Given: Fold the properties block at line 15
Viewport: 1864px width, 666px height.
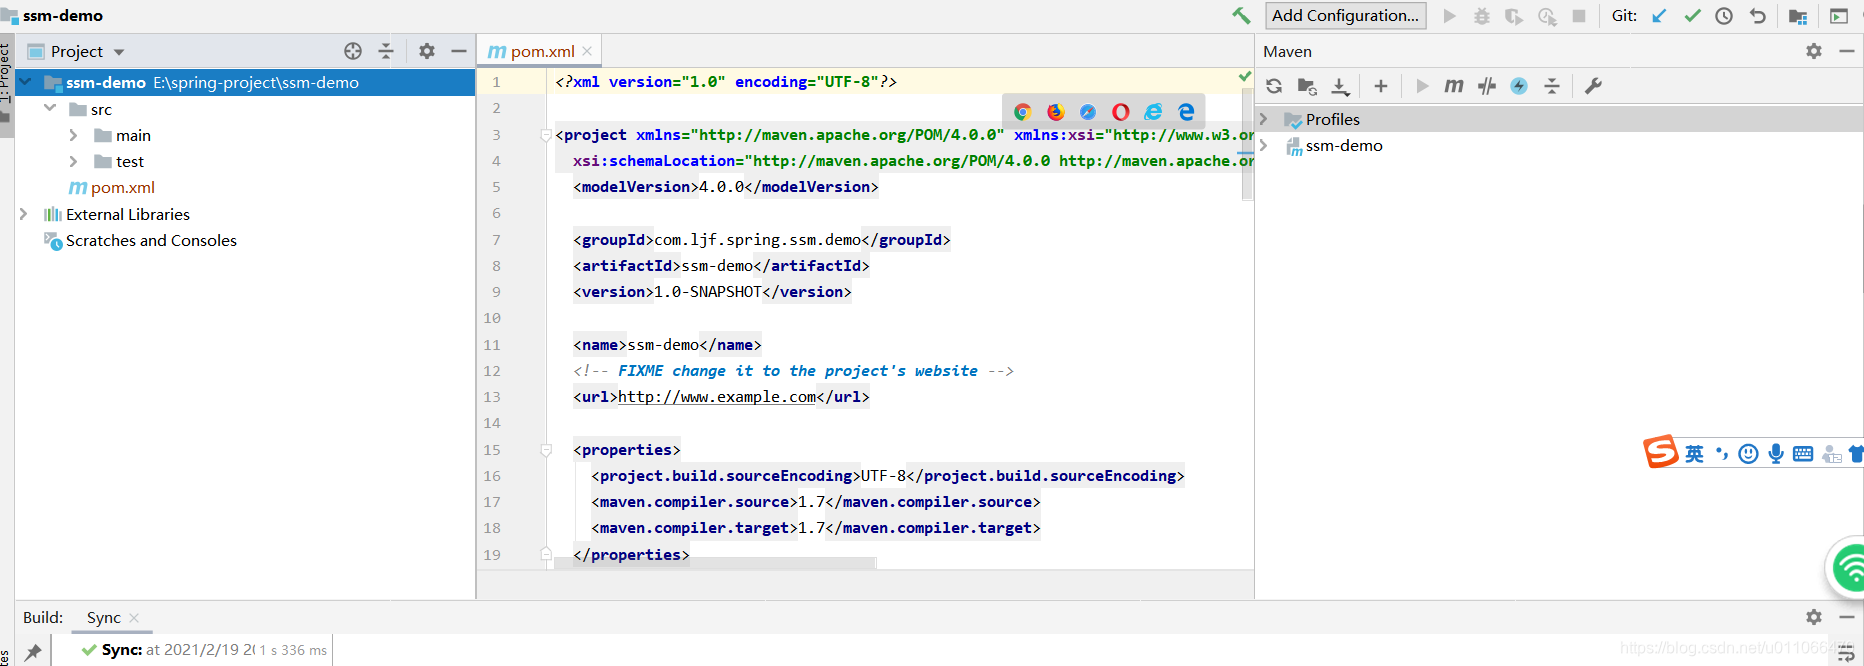Looking at the screenshot, I should coord(546,450).
